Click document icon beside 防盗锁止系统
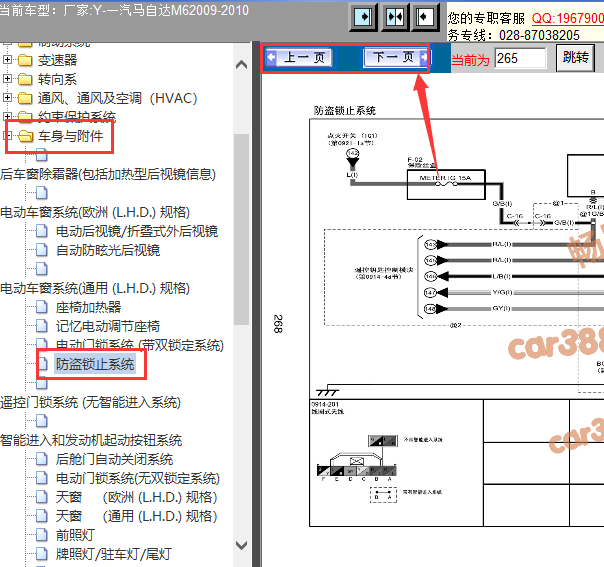The height and width of the screenshot is (567, 604). [43, 364]
